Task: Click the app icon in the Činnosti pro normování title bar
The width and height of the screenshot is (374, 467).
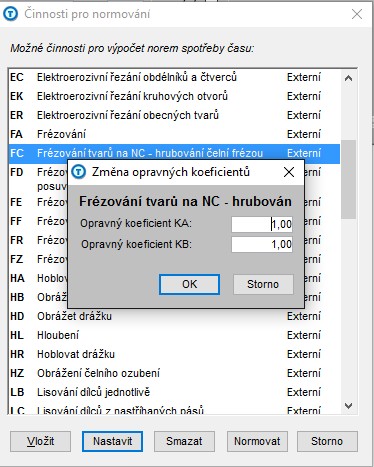Action: tap(10, 14)
